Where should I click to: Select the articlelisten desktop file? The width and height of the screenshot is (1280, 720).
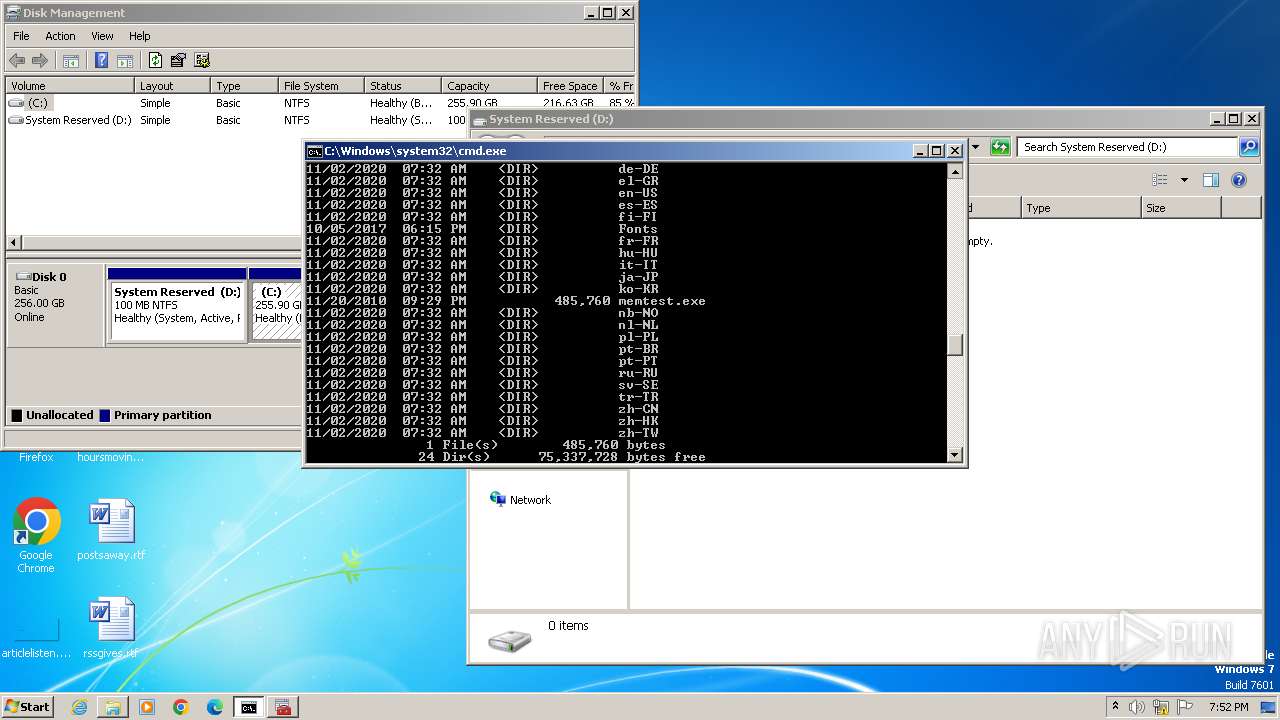[36, 636]
